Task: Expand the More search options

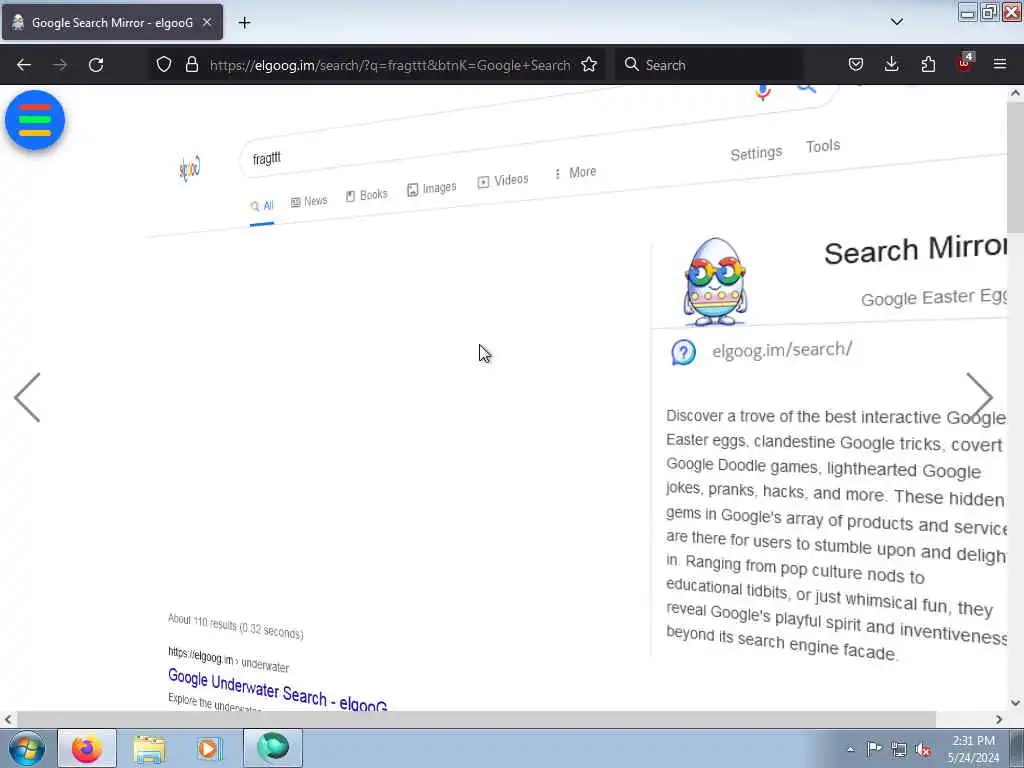Action: click(x=575, y=172)
